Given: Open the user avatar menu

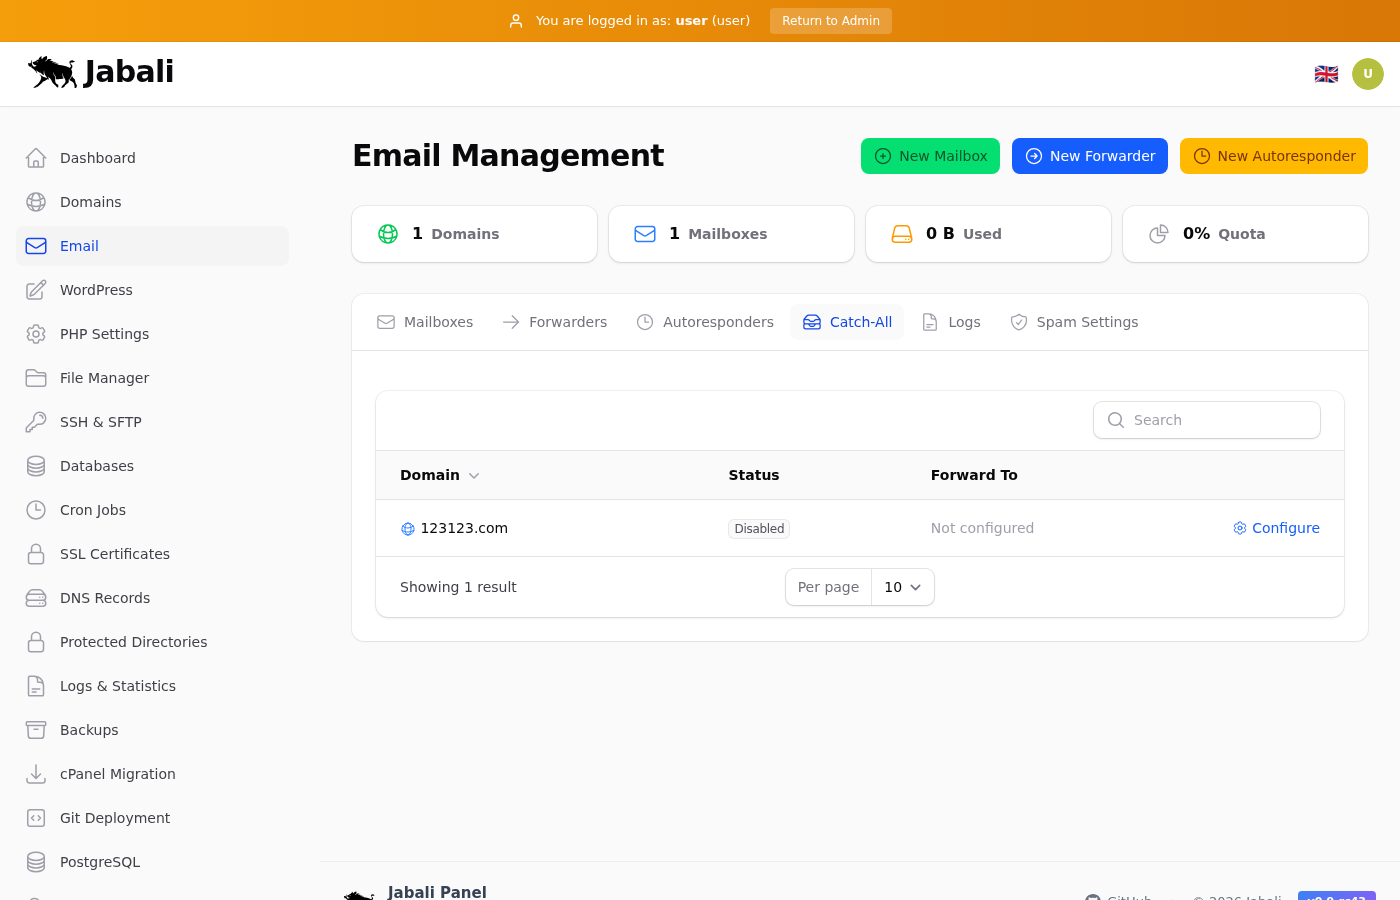Looking at the screenshot, I should click(1367, 74).
